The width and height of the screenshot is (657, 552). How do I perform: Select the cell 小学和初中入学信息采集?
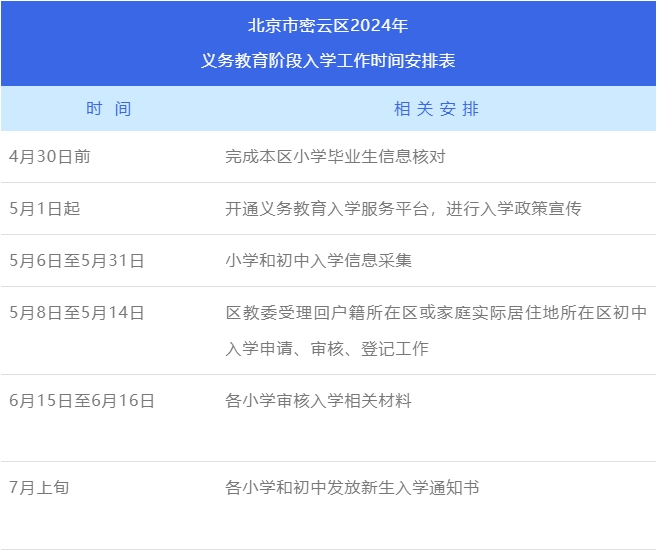318,260
